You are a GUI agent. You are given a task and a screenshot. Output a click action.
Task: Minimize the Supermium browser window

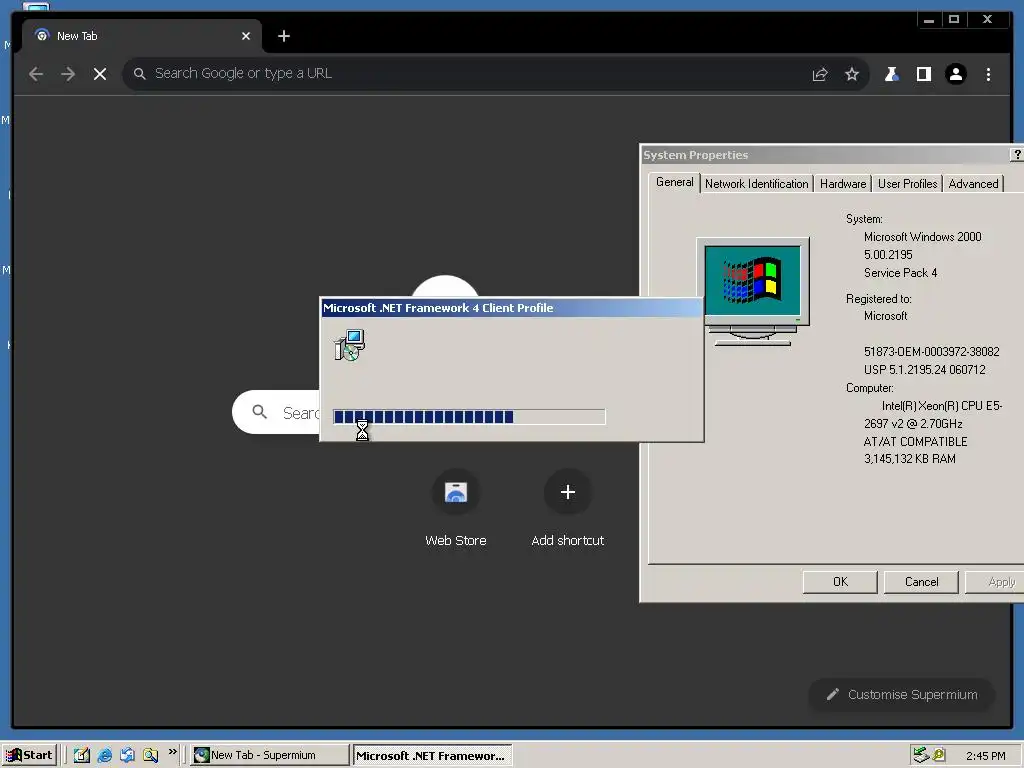point(929,20)
